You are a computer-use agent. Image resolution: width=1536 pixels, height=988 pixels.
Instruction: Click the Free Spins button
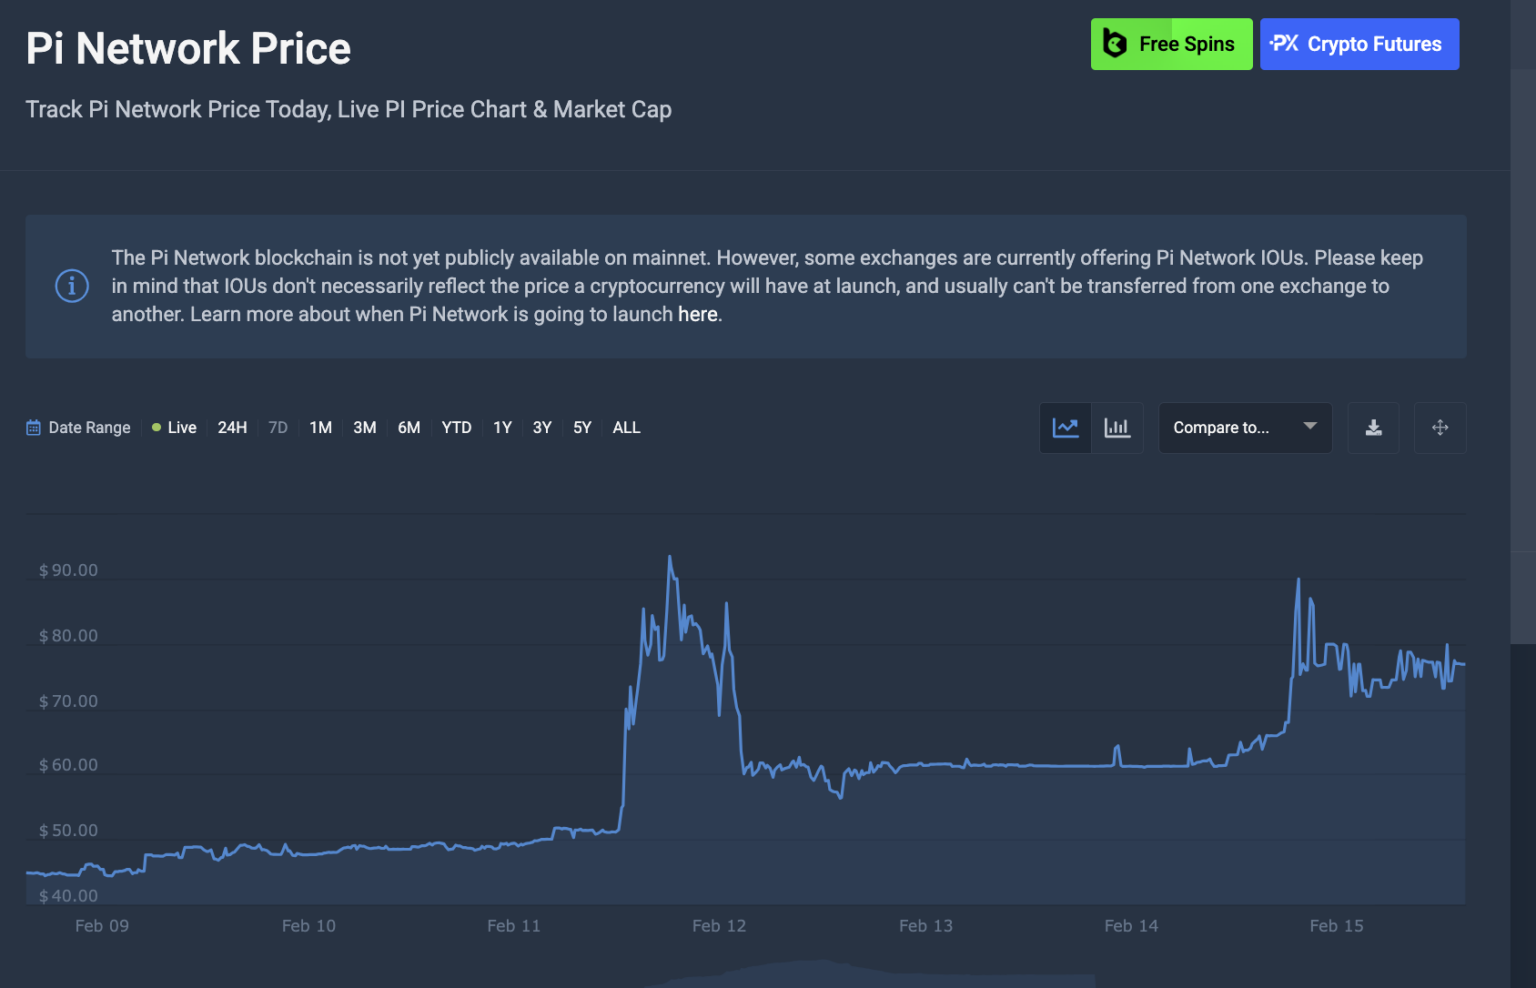tap(1171, 43)
